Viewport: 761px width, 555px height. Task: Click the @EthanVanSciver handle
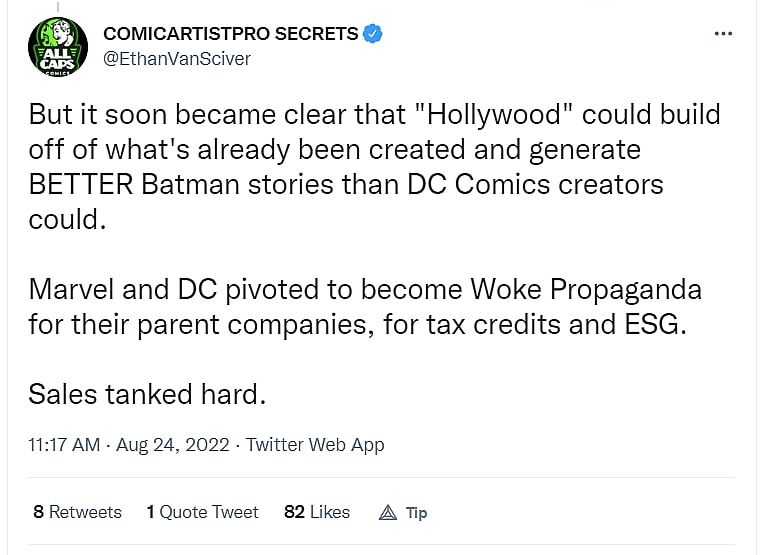[x=176, y=58]
